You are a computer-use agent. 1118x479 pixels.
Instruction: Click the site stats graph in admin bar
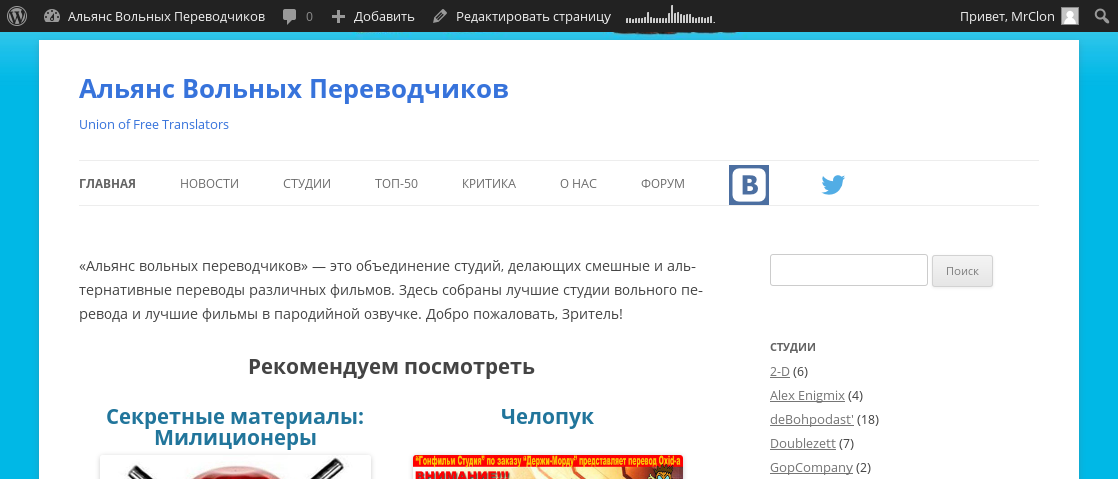click(x=669, y=16)
